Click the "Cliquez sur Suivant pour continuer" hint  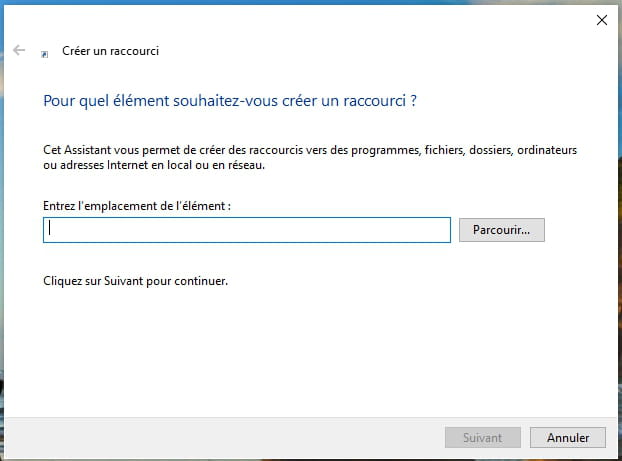click(136, 281)
